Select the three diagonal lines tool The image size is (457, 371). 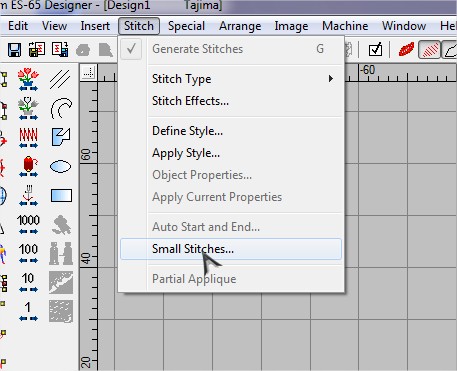tap(60, 79)
